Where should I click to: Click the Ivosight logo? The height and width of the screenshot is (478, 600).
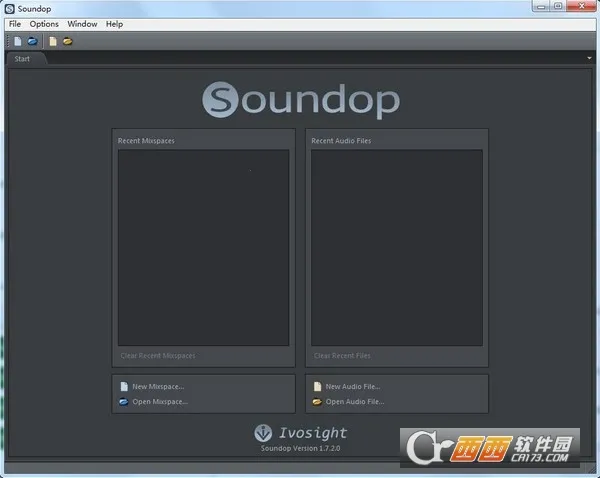tap(301, 433)
